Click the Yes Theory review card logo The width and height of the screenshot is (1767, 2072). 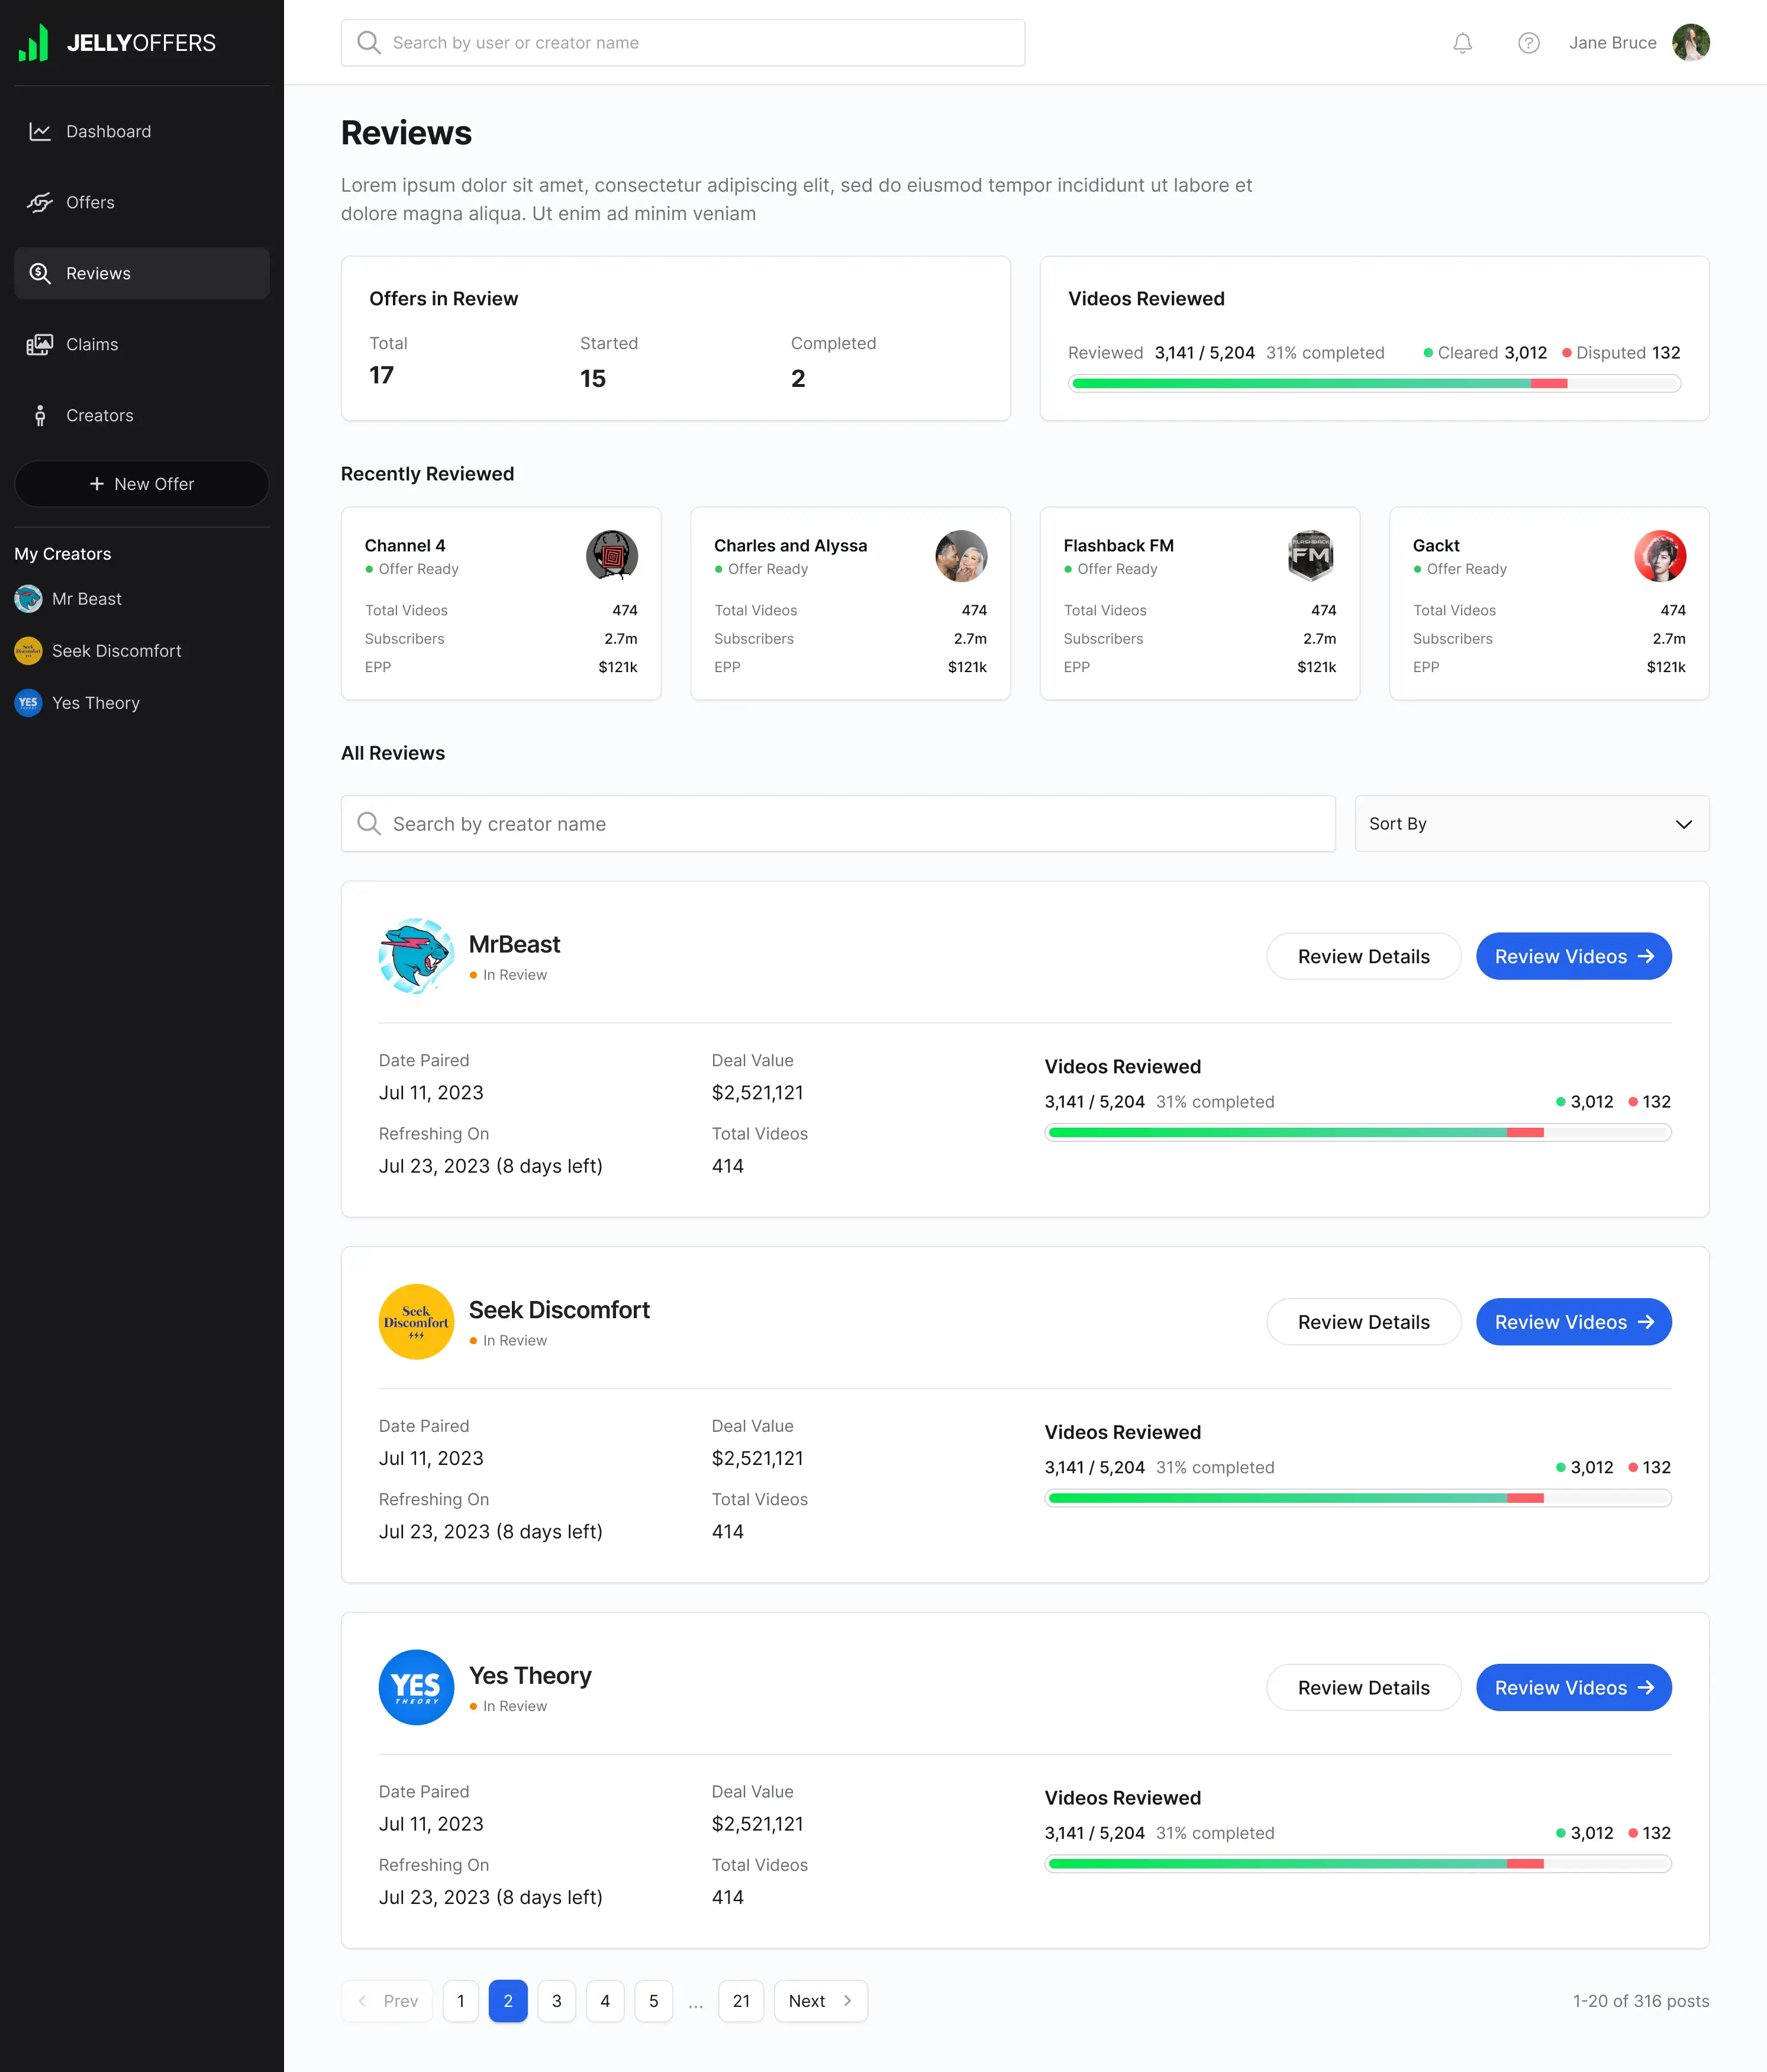pos(416,1687)
